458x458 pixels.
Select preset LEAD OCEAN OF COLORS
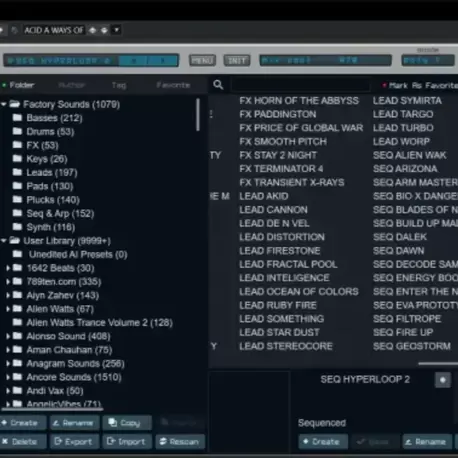click(299, 292)
